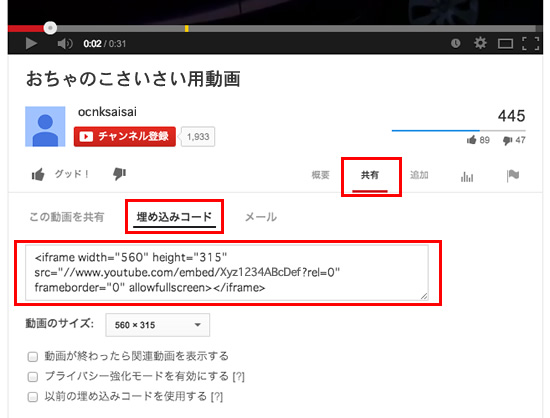
Task: Click the チャンネル登録 subscribe button
Action: pos(125,136)
